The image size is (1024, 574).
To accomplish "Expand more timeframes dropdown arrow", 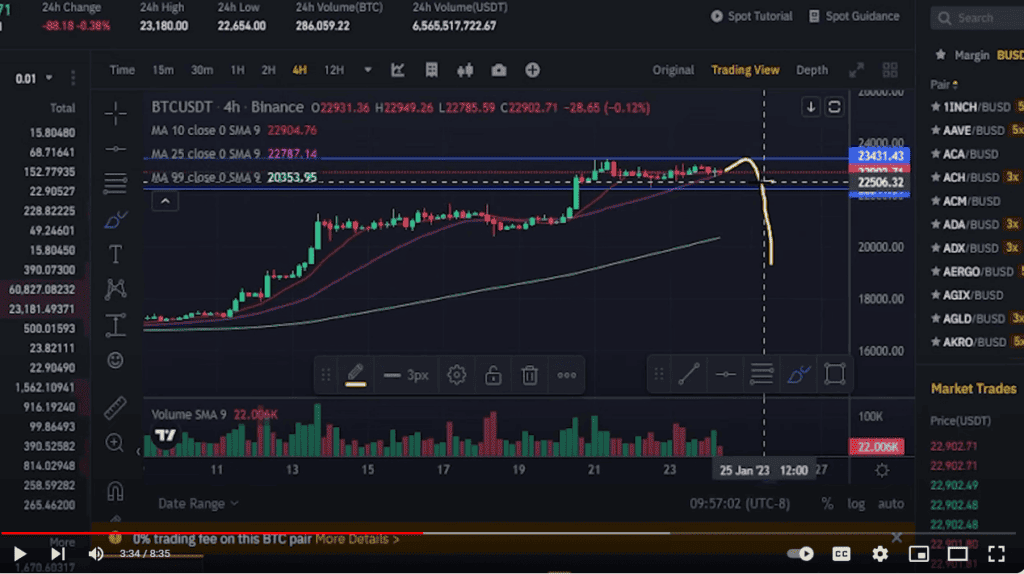I will (x=368, y=70).
